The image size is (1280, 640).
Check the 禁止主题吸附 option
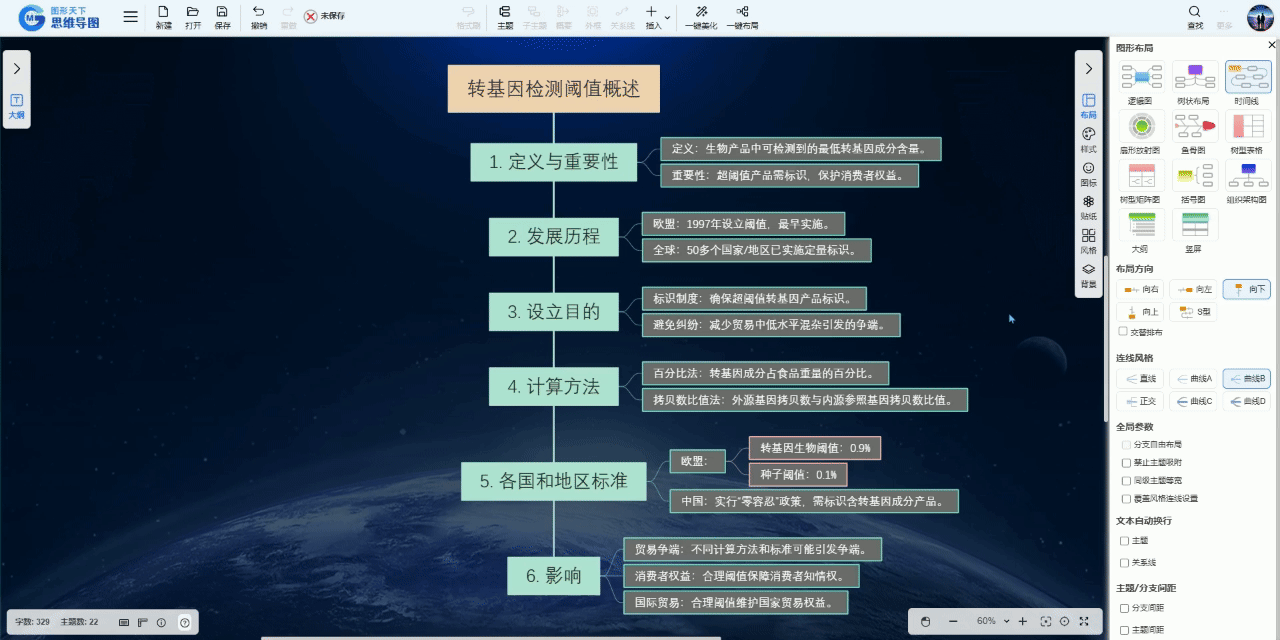pos(1124,462)
